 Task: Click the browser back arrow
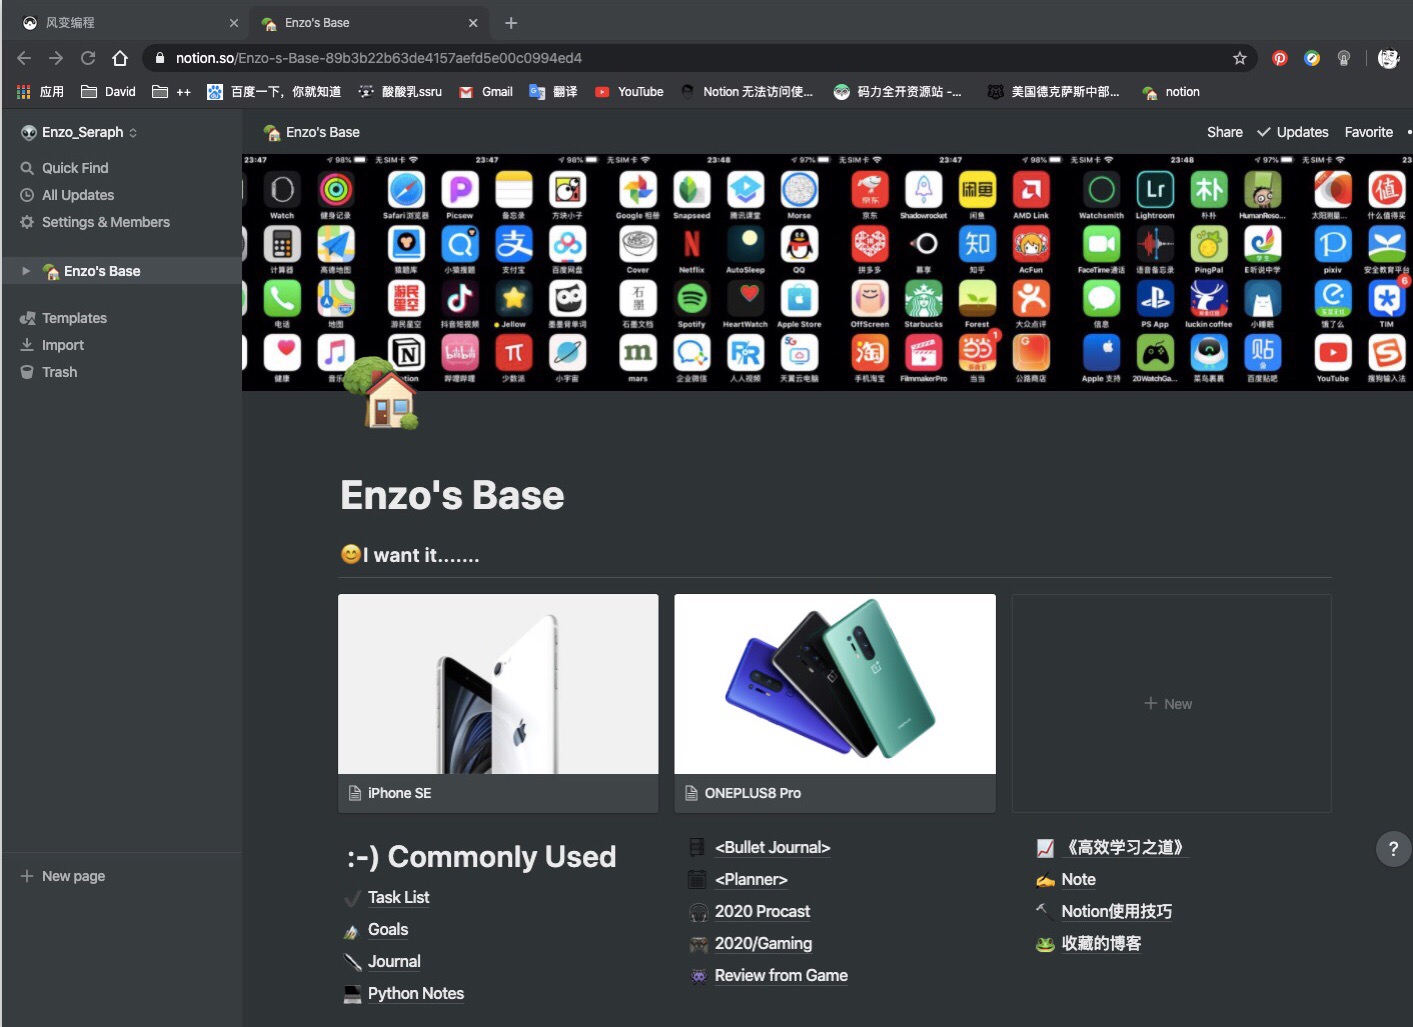pyautogui.click(x=24, y=58)
